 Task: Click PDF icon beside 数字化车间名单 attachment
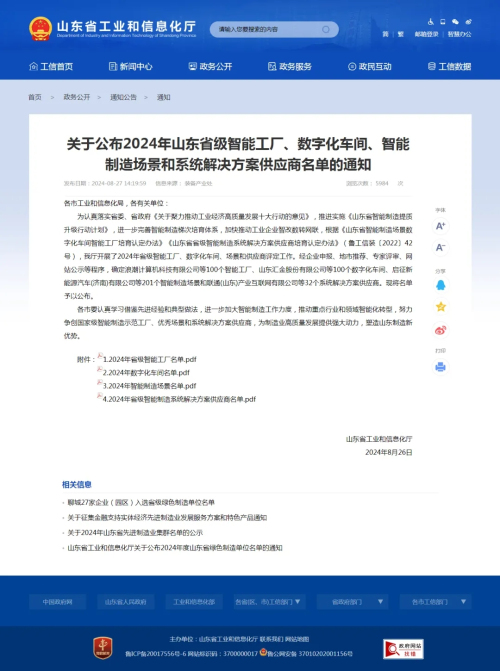click(100, 369)
